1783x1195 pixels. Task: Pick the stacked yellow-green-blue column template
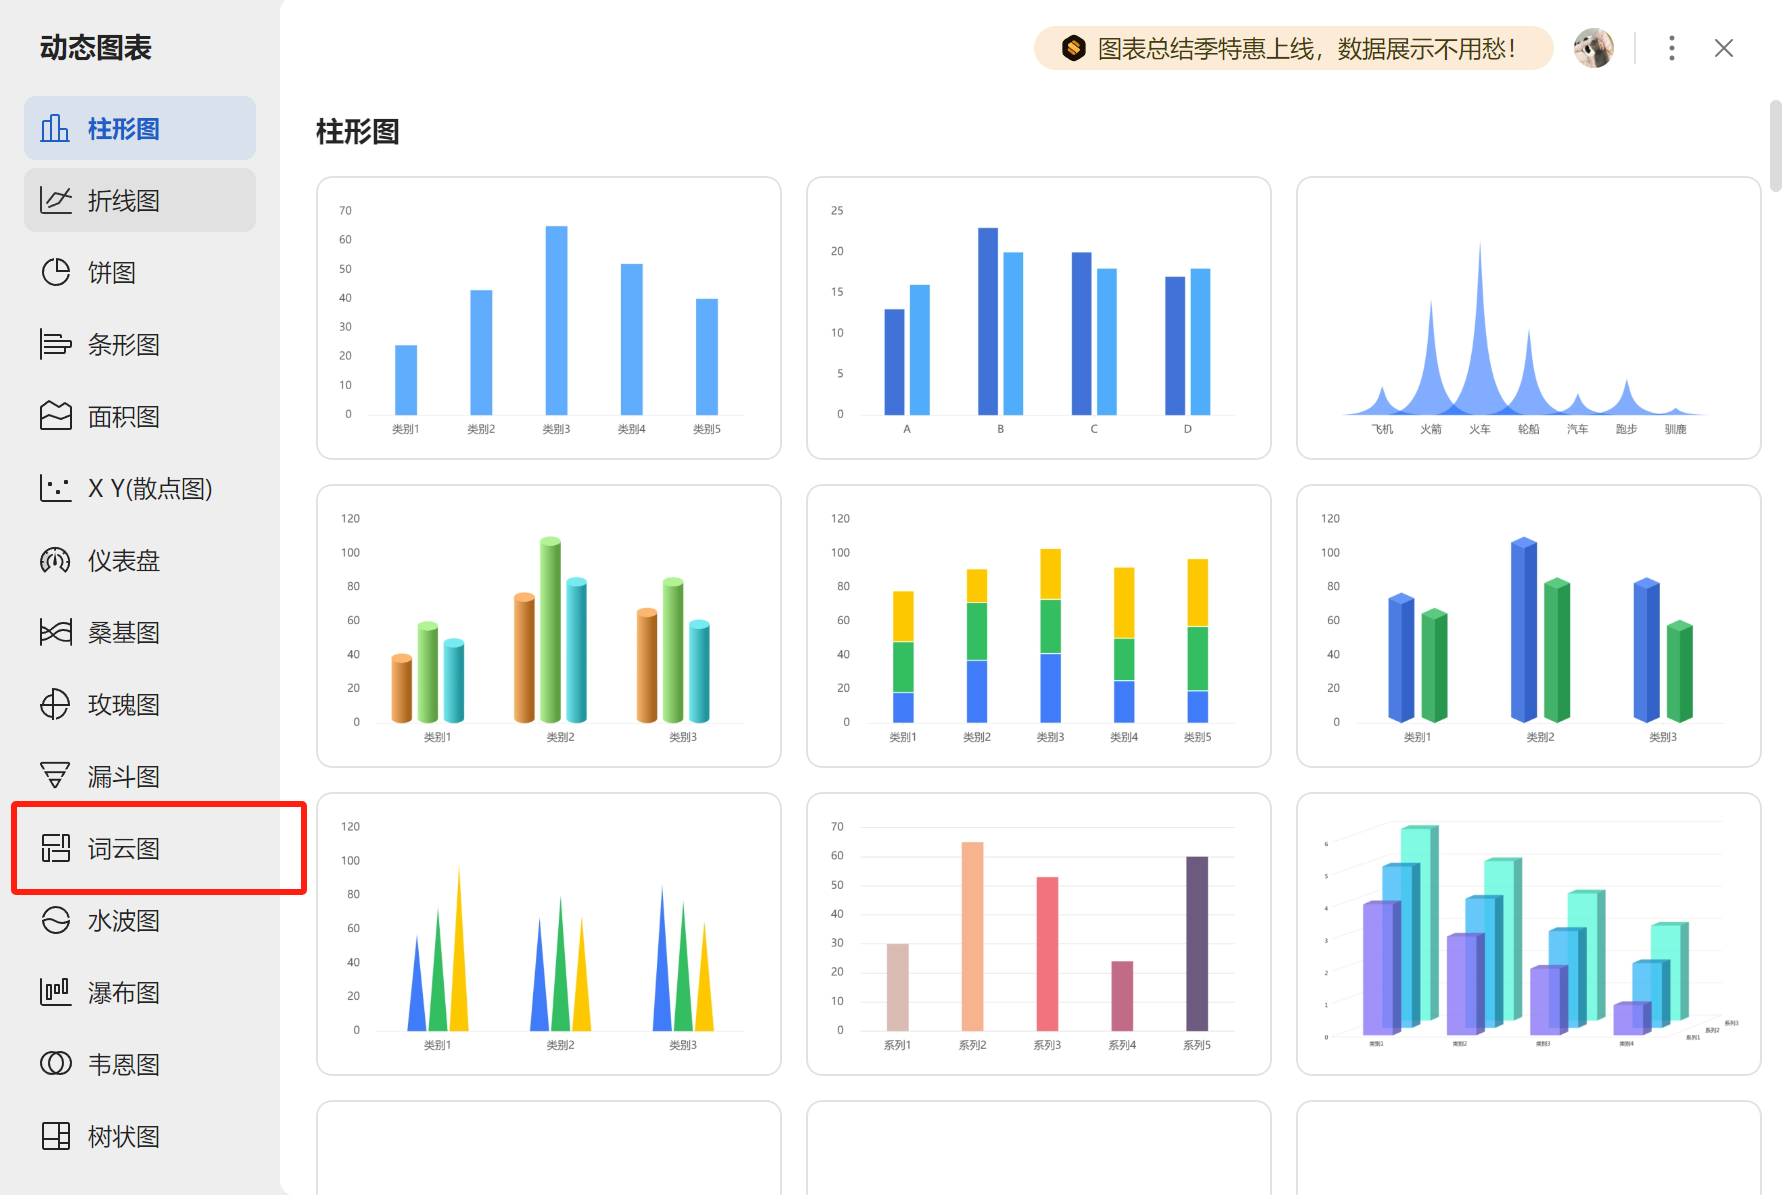click(x=1039, y=626)
